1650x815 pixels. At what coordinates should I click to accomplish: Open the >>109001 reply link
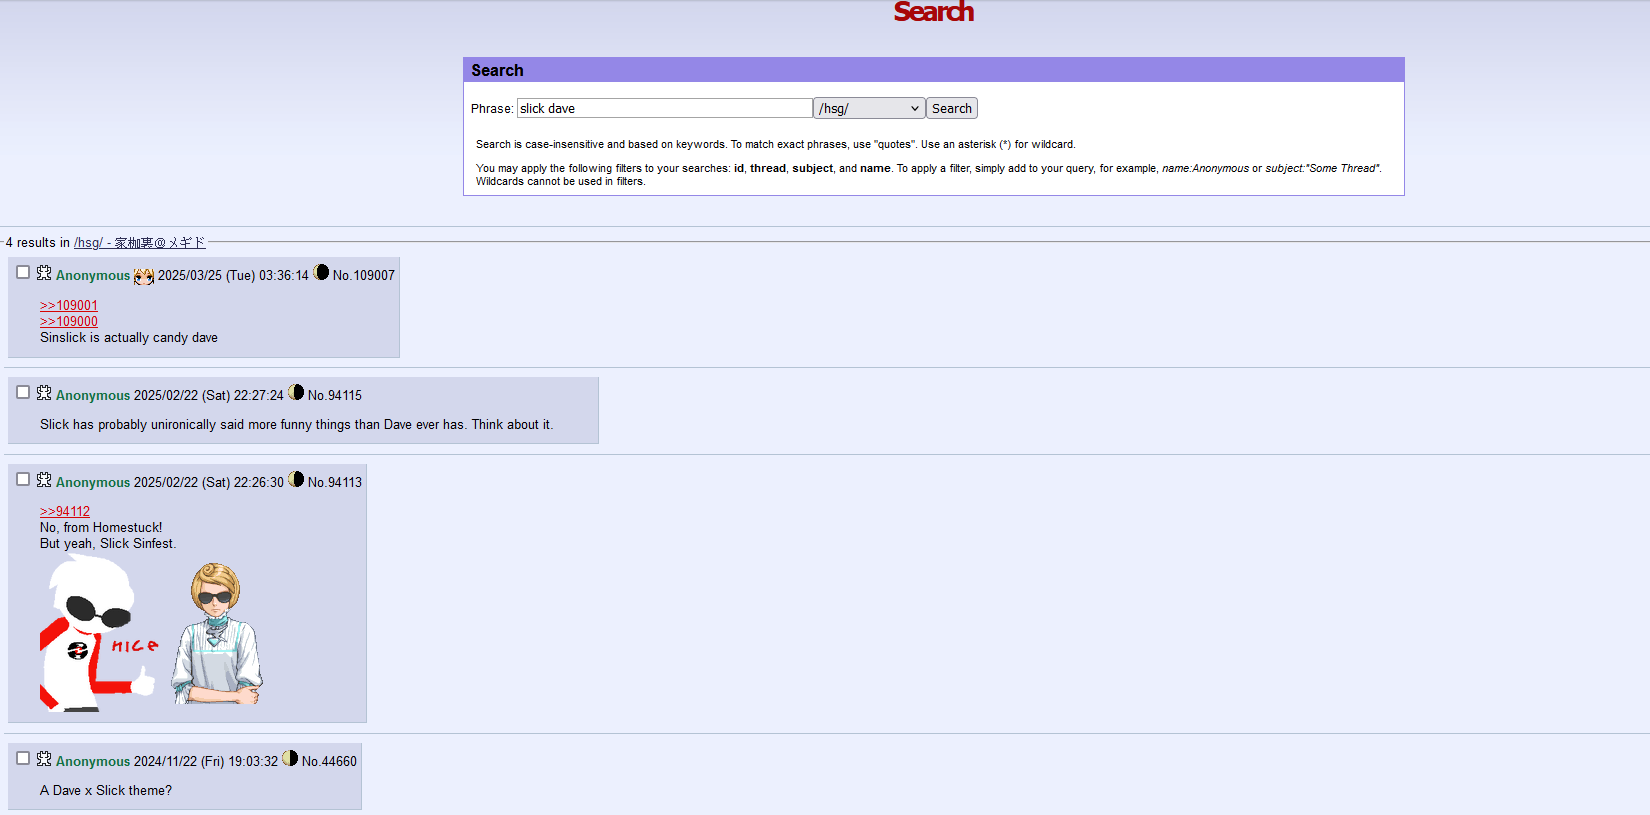[69, 305]
